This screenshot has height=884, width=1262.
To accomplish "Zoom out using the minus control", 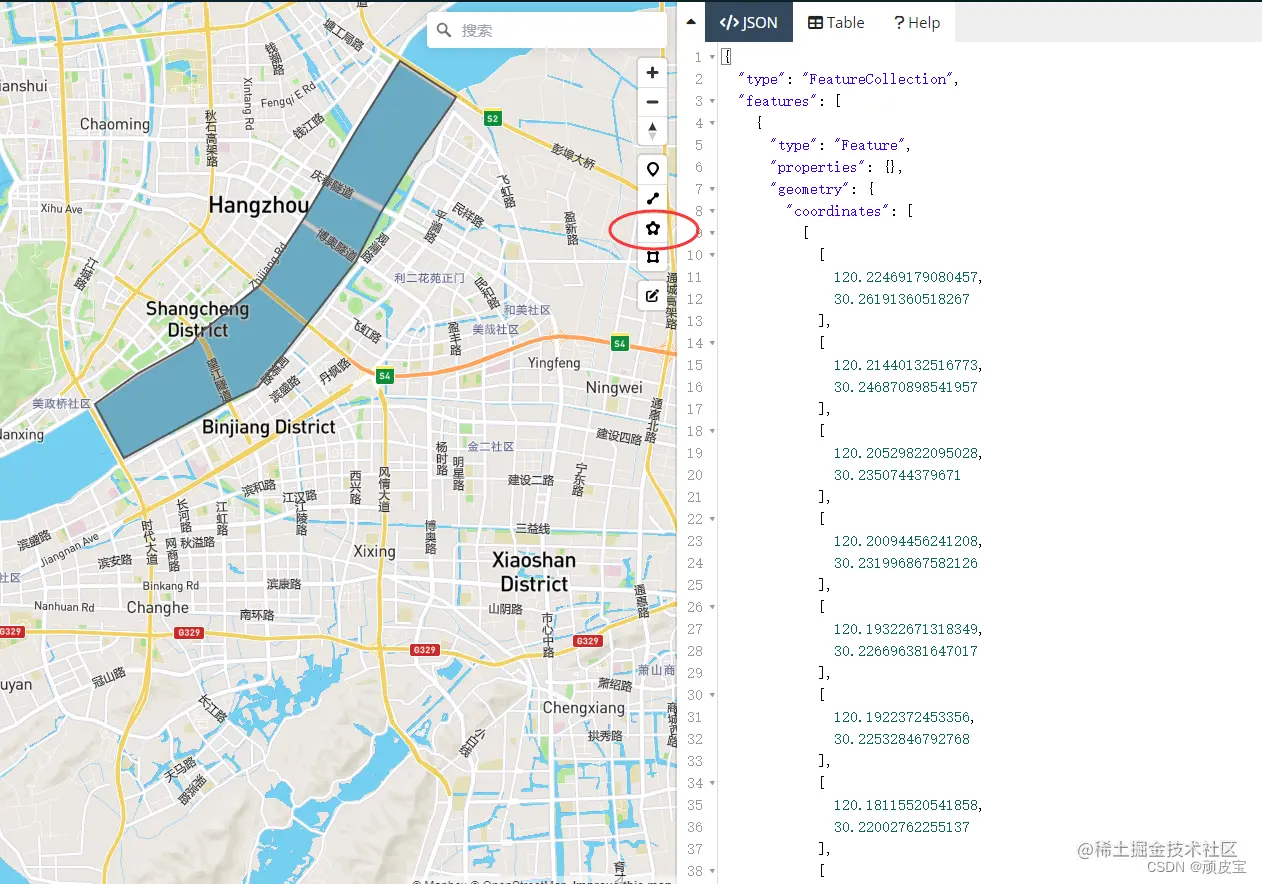I will click(x=652, y=101).
